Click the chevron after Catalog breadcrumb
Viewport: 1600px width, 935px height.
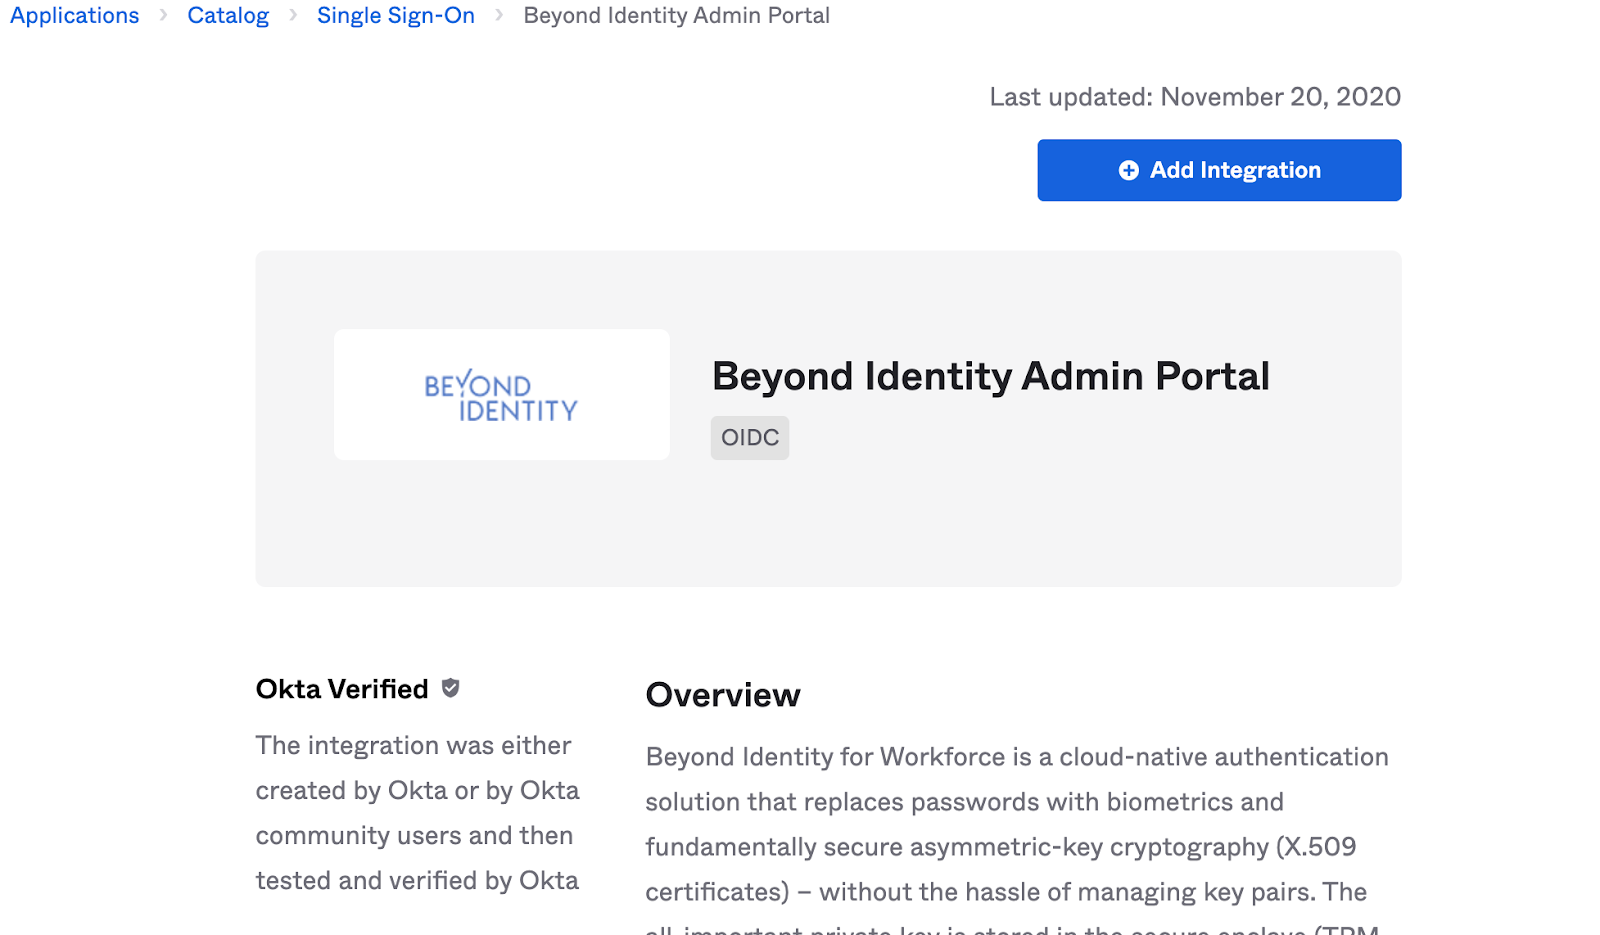[x=292, y=16]
